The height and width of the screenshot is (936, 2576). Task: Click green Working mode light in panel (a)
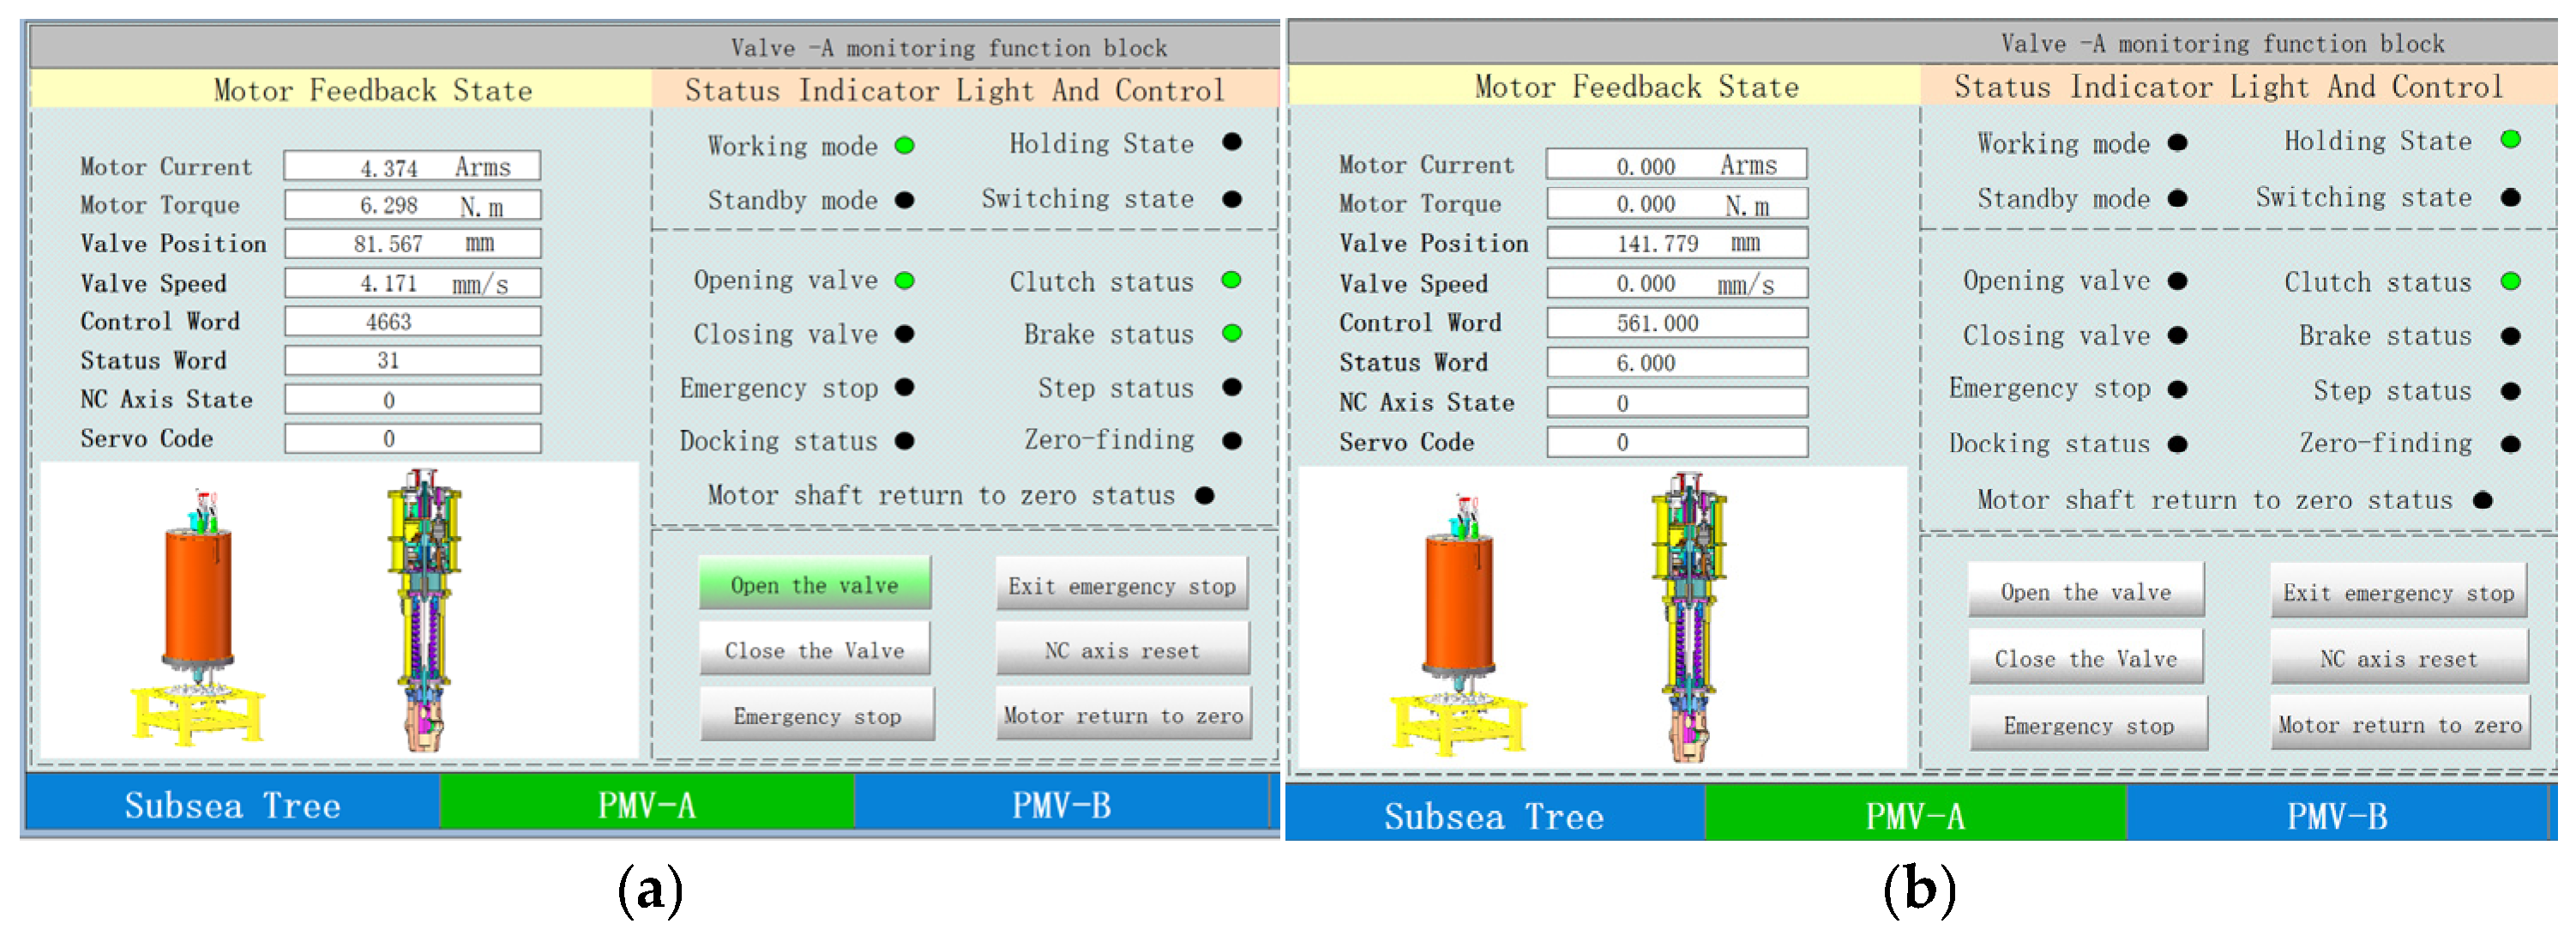[x=905, y=146]
